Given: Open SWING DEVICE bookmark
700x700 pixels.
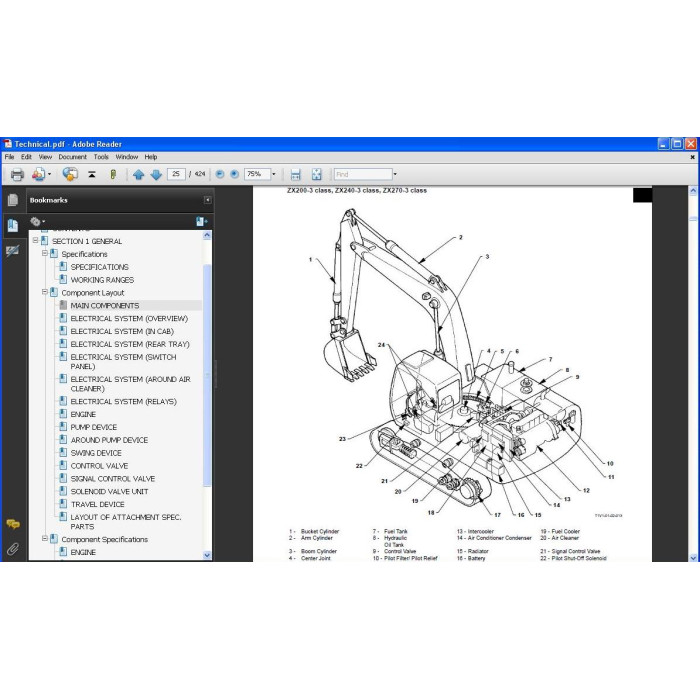Looking at the screenshot, I should [x=96, y=453].
